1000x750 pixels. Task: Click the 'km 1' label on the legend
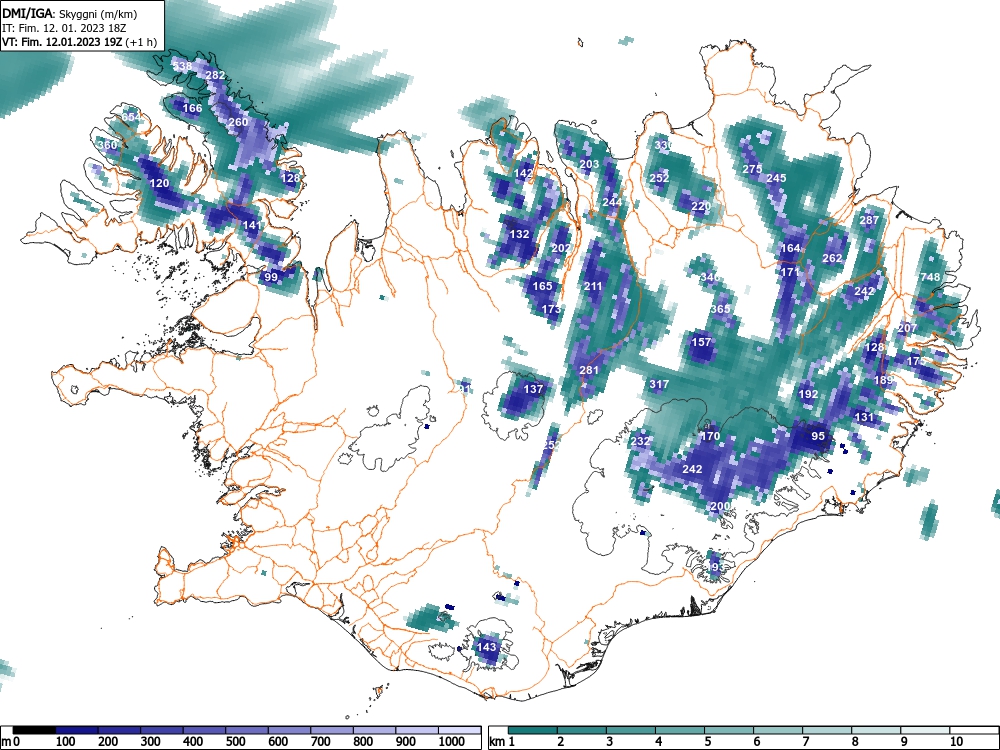click(x=503, y=742)
